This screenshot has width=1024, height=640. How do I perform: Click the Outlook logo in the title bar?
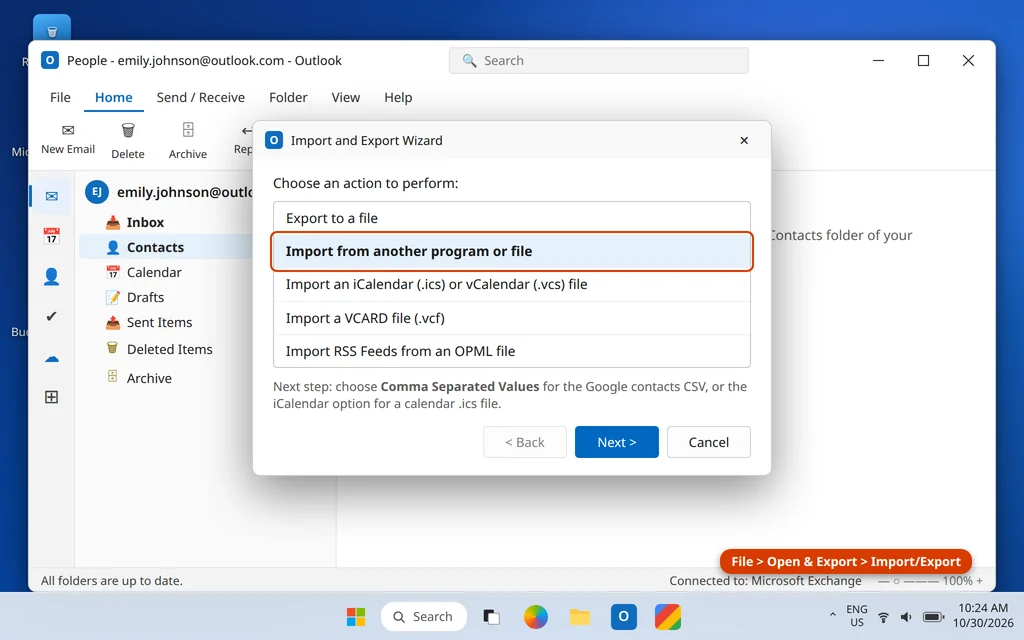[x=50, y=60]
